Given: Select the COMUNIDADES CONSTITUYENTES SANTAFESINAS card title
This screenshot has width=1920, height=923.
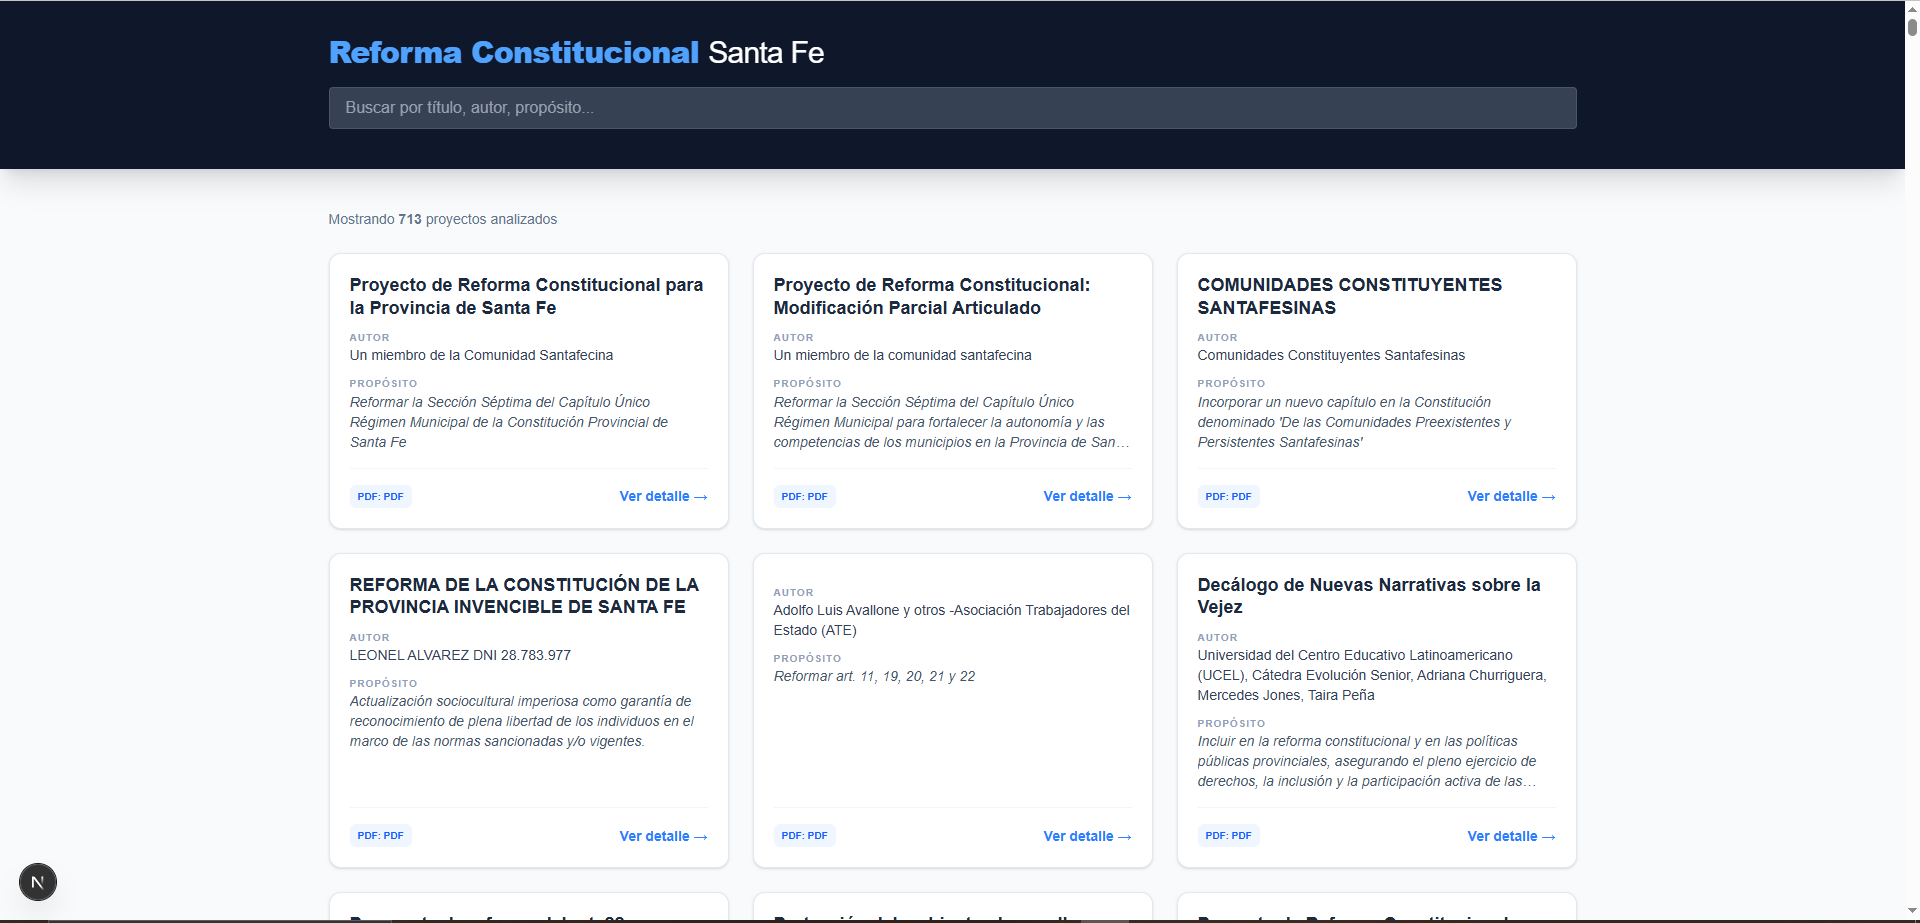Looking at the screenshot, I should pyautogui.click(x=1349, y=296).
